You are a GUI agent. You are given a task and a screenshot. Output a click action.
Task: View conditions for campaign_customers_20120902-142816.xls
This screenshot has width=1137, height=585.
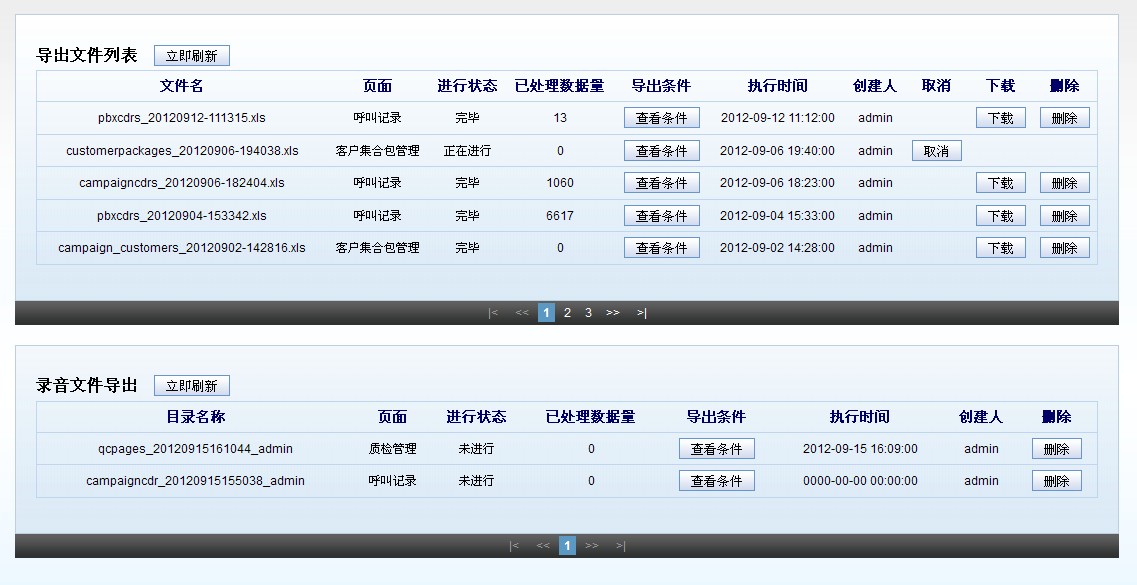(661, 248)
